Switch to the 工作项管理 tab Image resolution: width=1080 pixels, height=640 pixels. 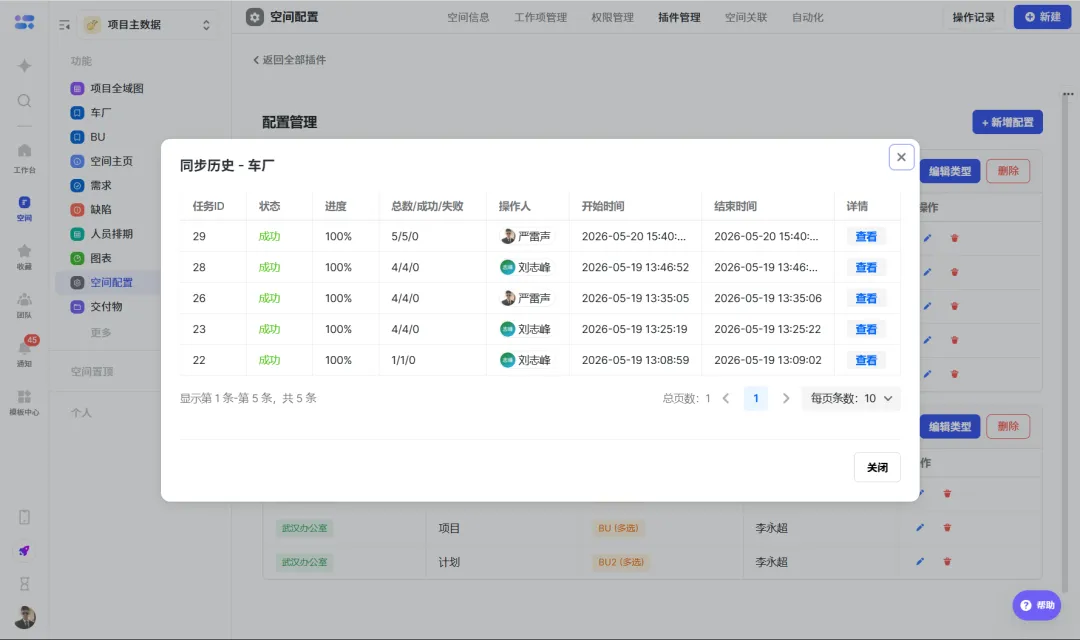click(540, 18)
